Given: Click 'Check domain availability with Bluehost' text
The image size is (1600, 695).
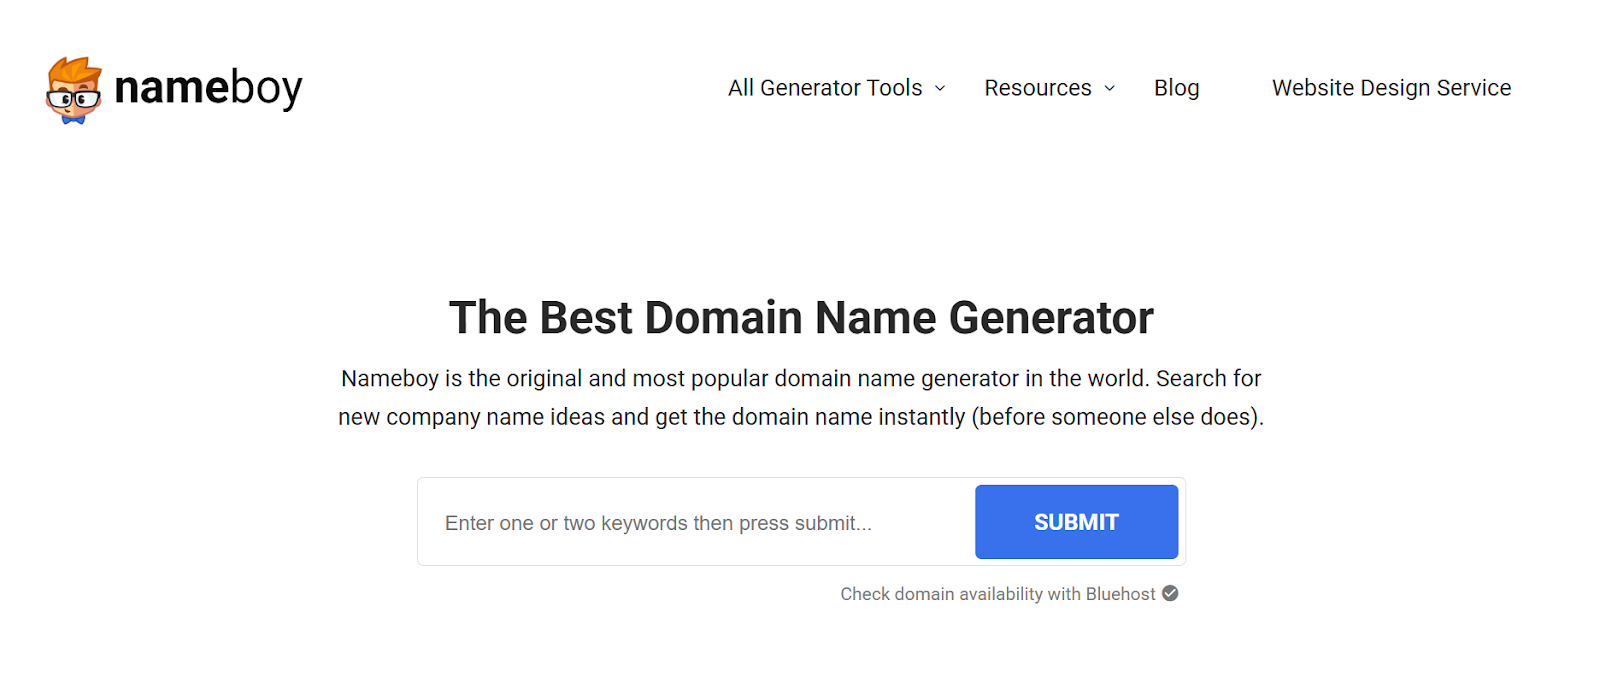Looking at the screenshot, I should point(997,594).
